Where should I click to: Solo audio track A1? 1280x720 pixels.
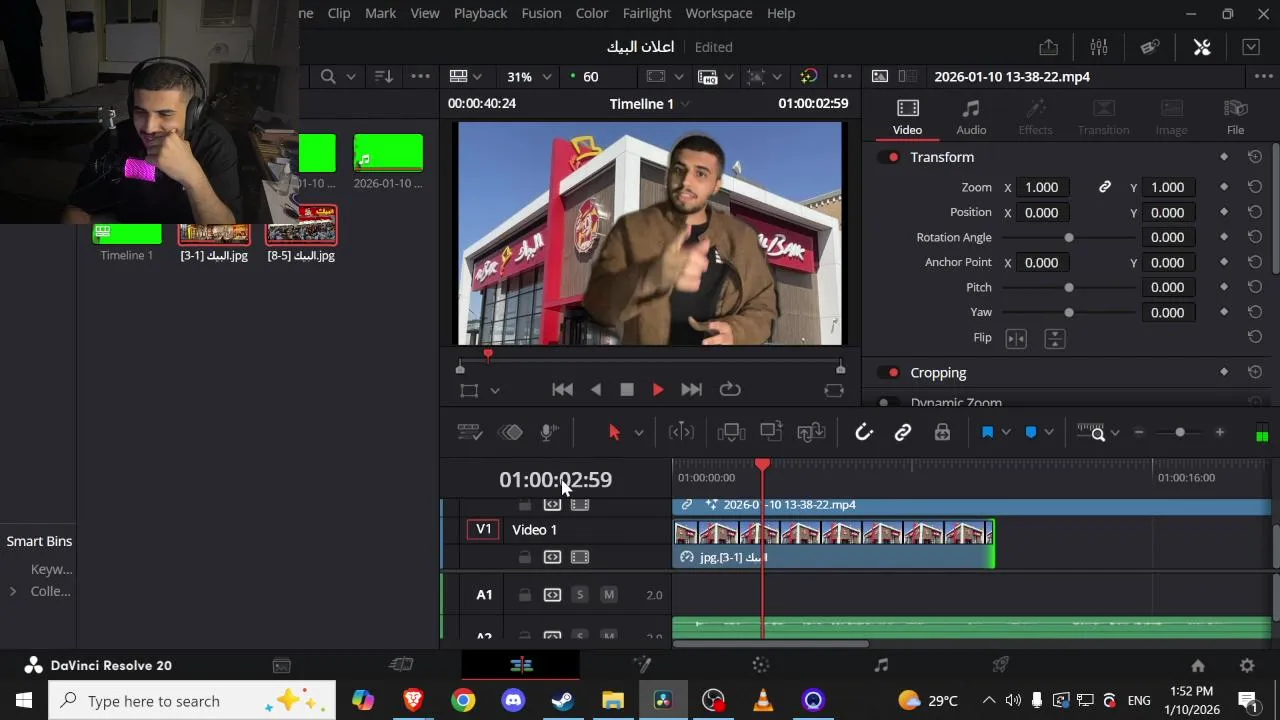pyautogui.click(x=580, y=595)
